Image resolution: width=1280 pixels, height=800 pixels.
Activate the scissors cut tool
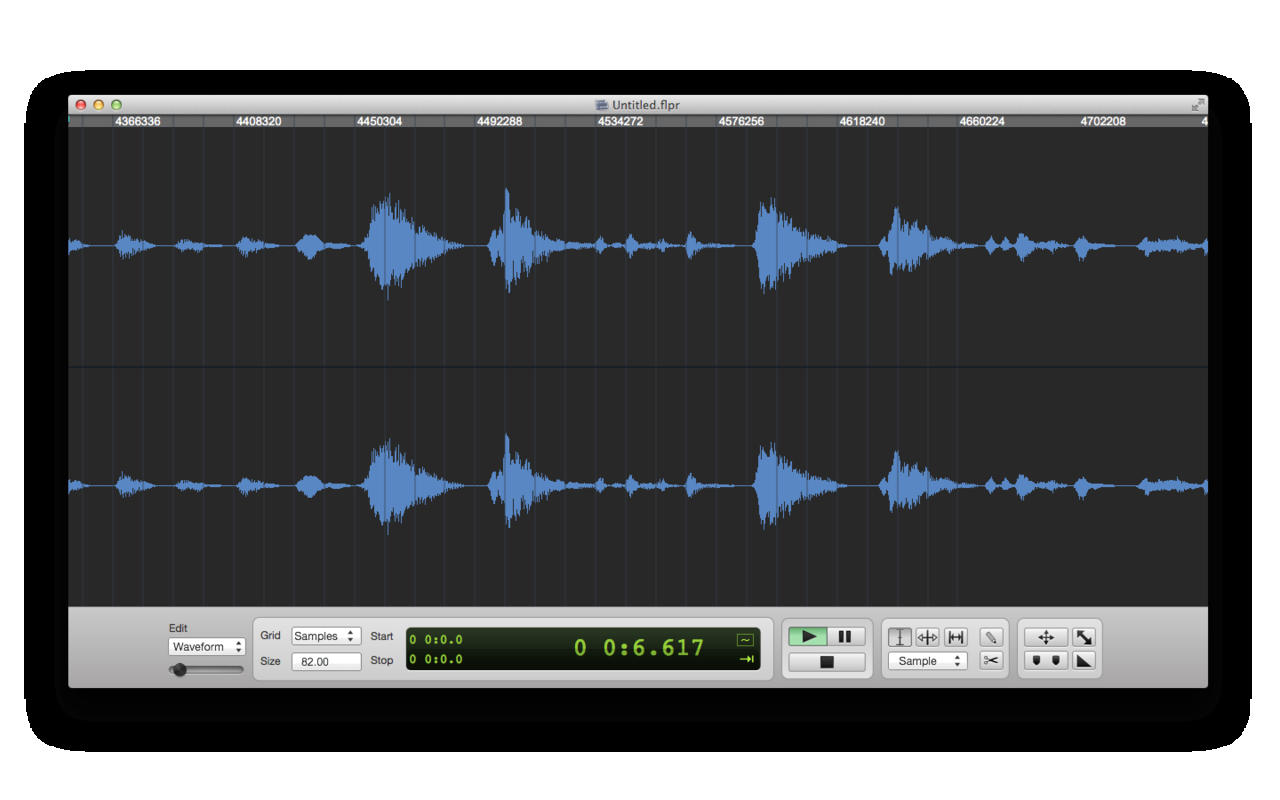990,661
